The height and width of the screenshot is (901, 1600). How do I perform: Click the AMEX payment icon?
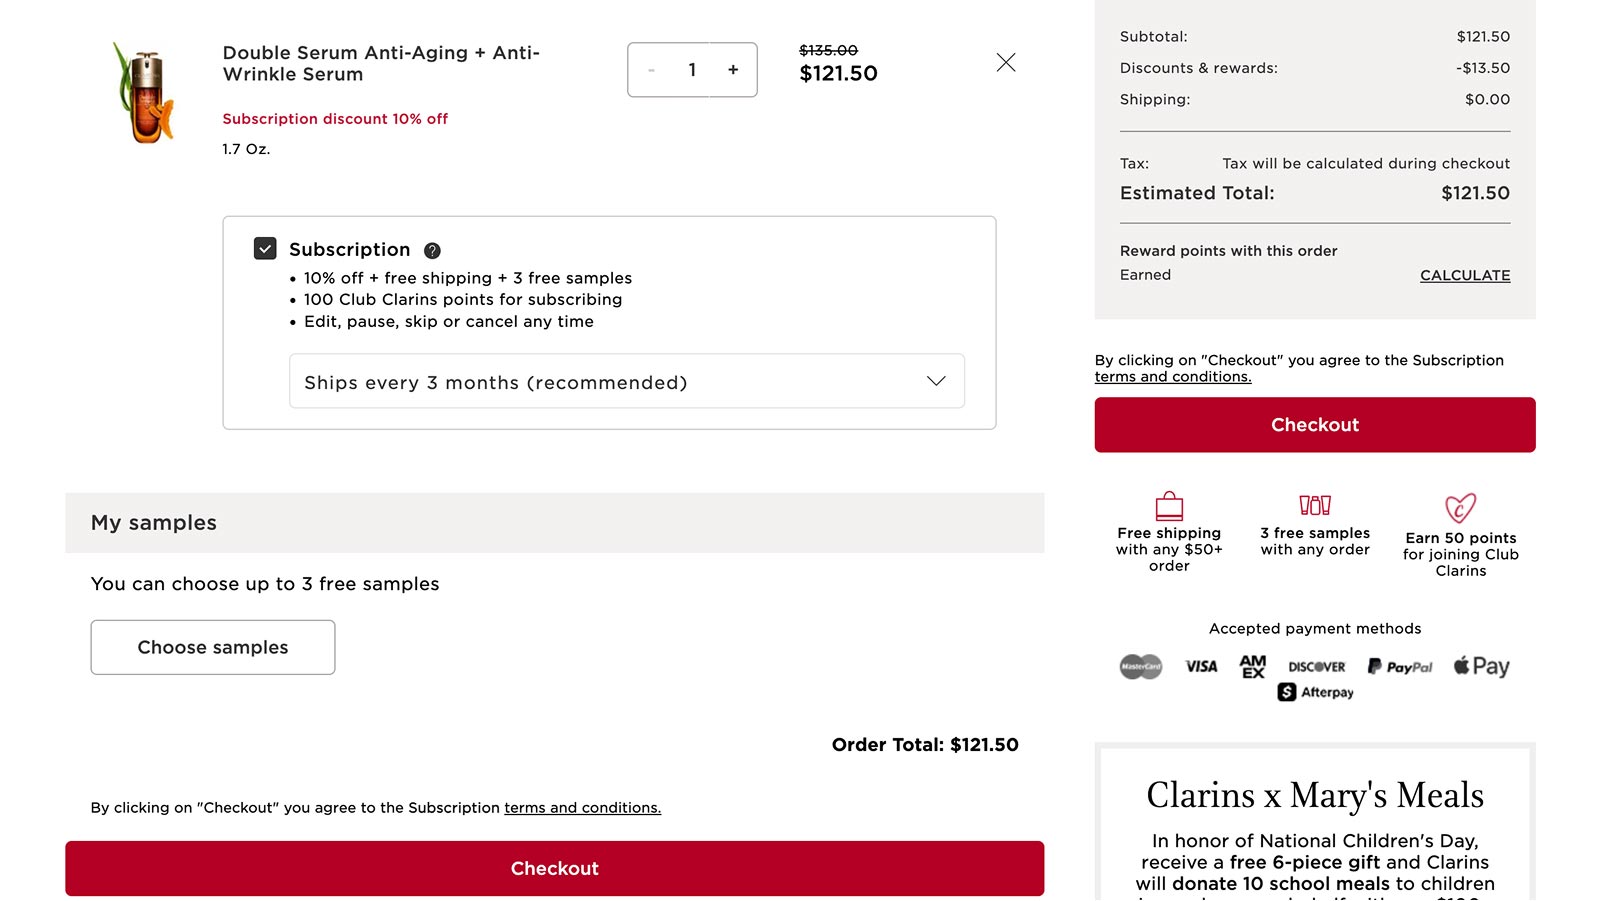[x=1251, y=666]
